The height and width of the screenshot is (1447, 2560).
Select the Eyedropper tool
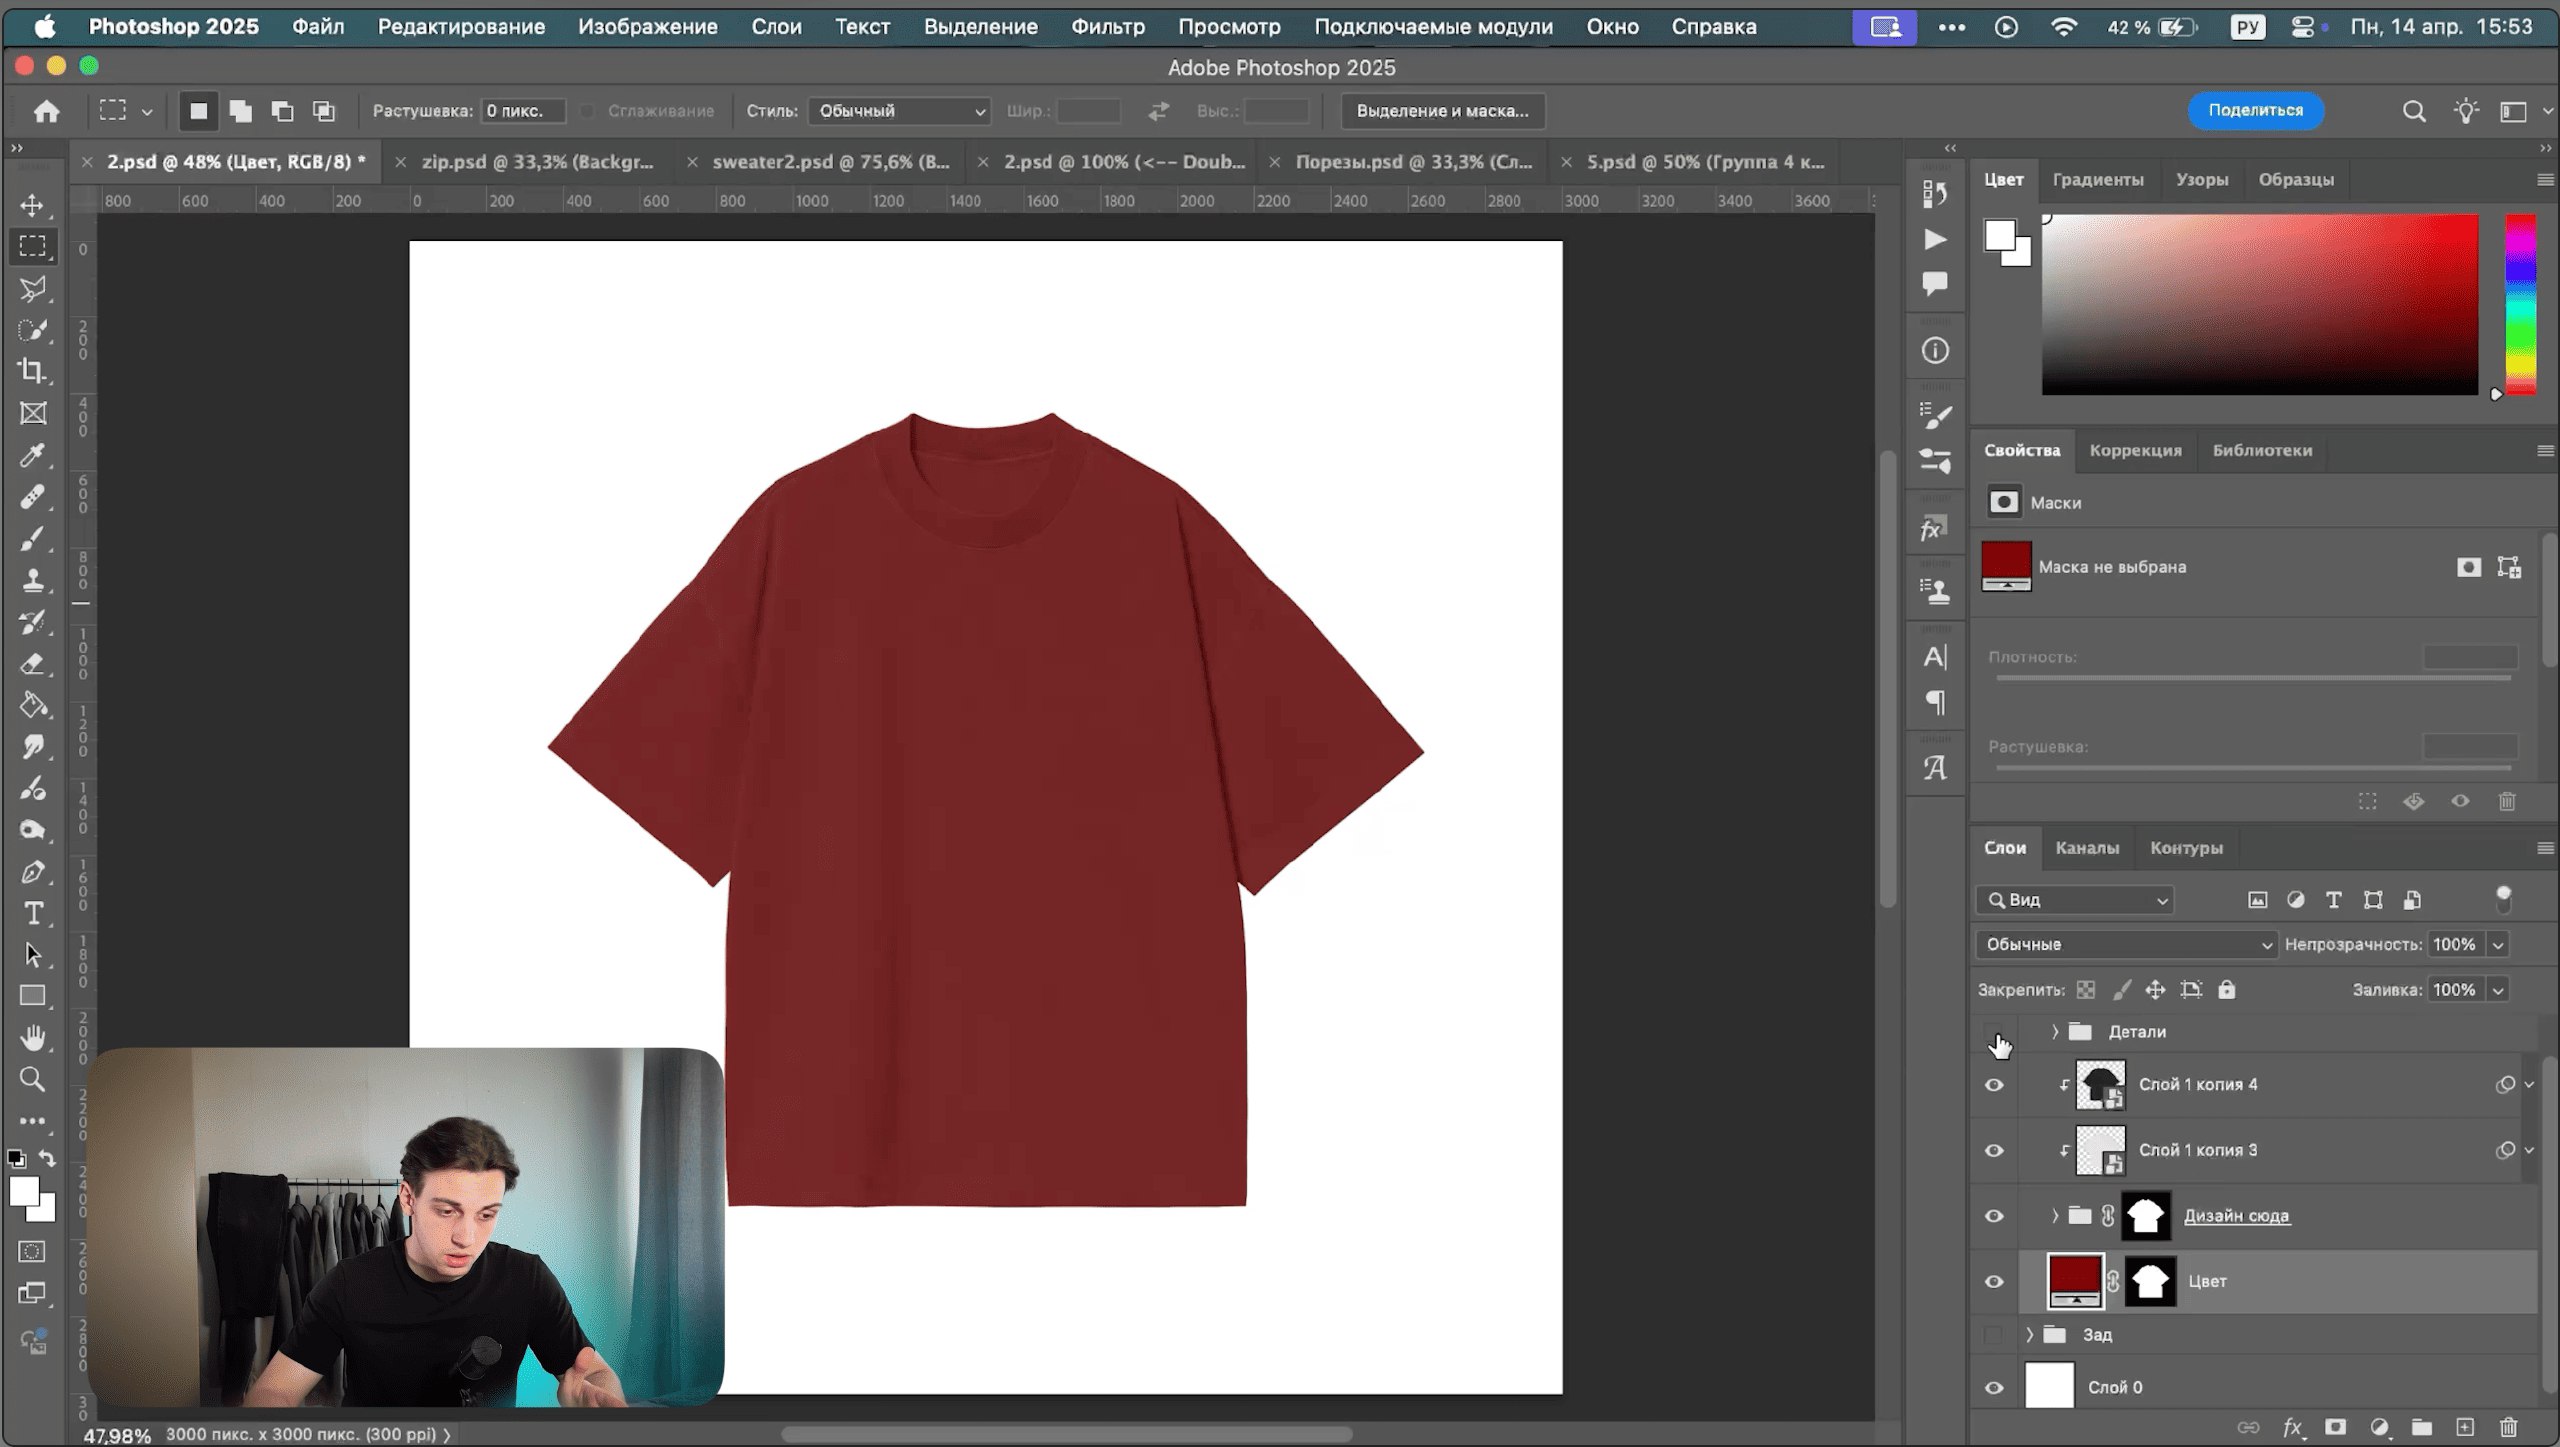[x=32, y=455]
